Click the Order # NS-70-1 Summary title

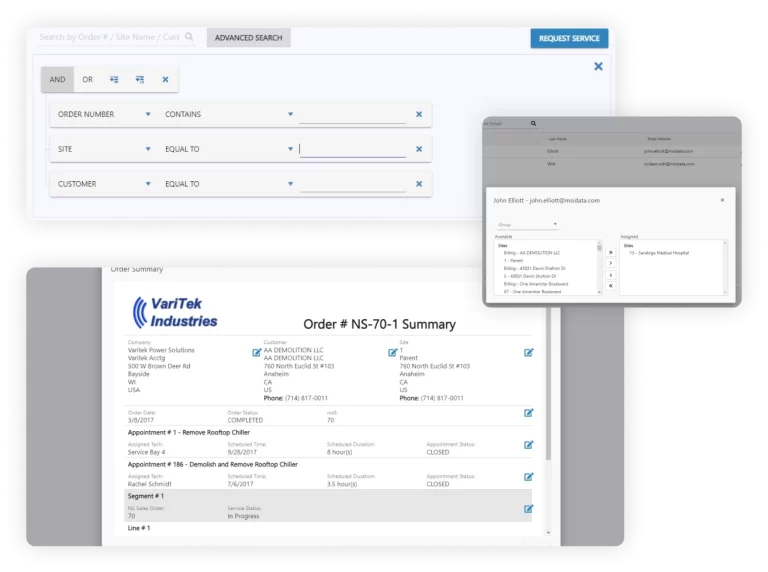point(379,324)
